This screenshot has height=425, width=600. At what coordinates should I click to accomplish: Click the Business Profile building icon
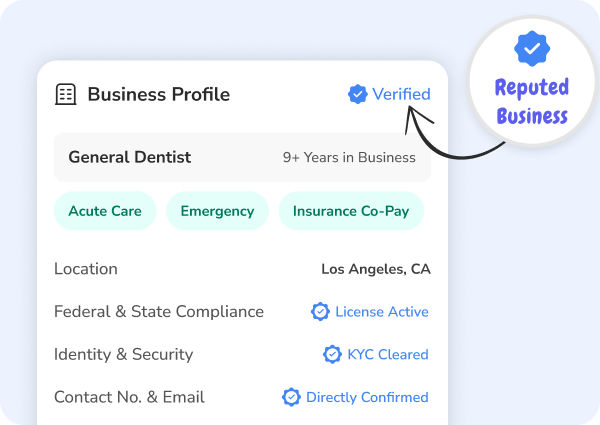(66, 95)
